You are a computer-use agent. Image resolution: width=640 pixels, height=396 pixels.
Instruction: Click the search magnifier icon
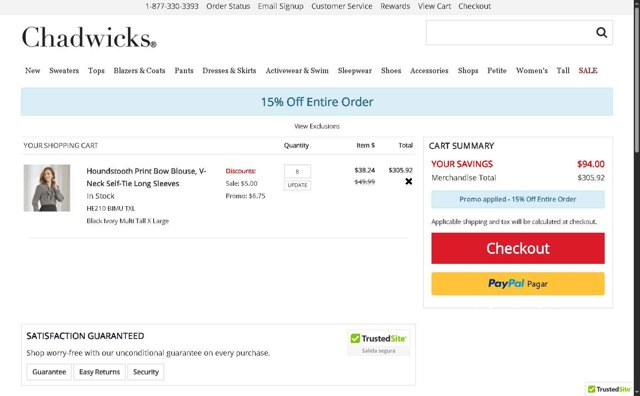[x=601, y=33]
